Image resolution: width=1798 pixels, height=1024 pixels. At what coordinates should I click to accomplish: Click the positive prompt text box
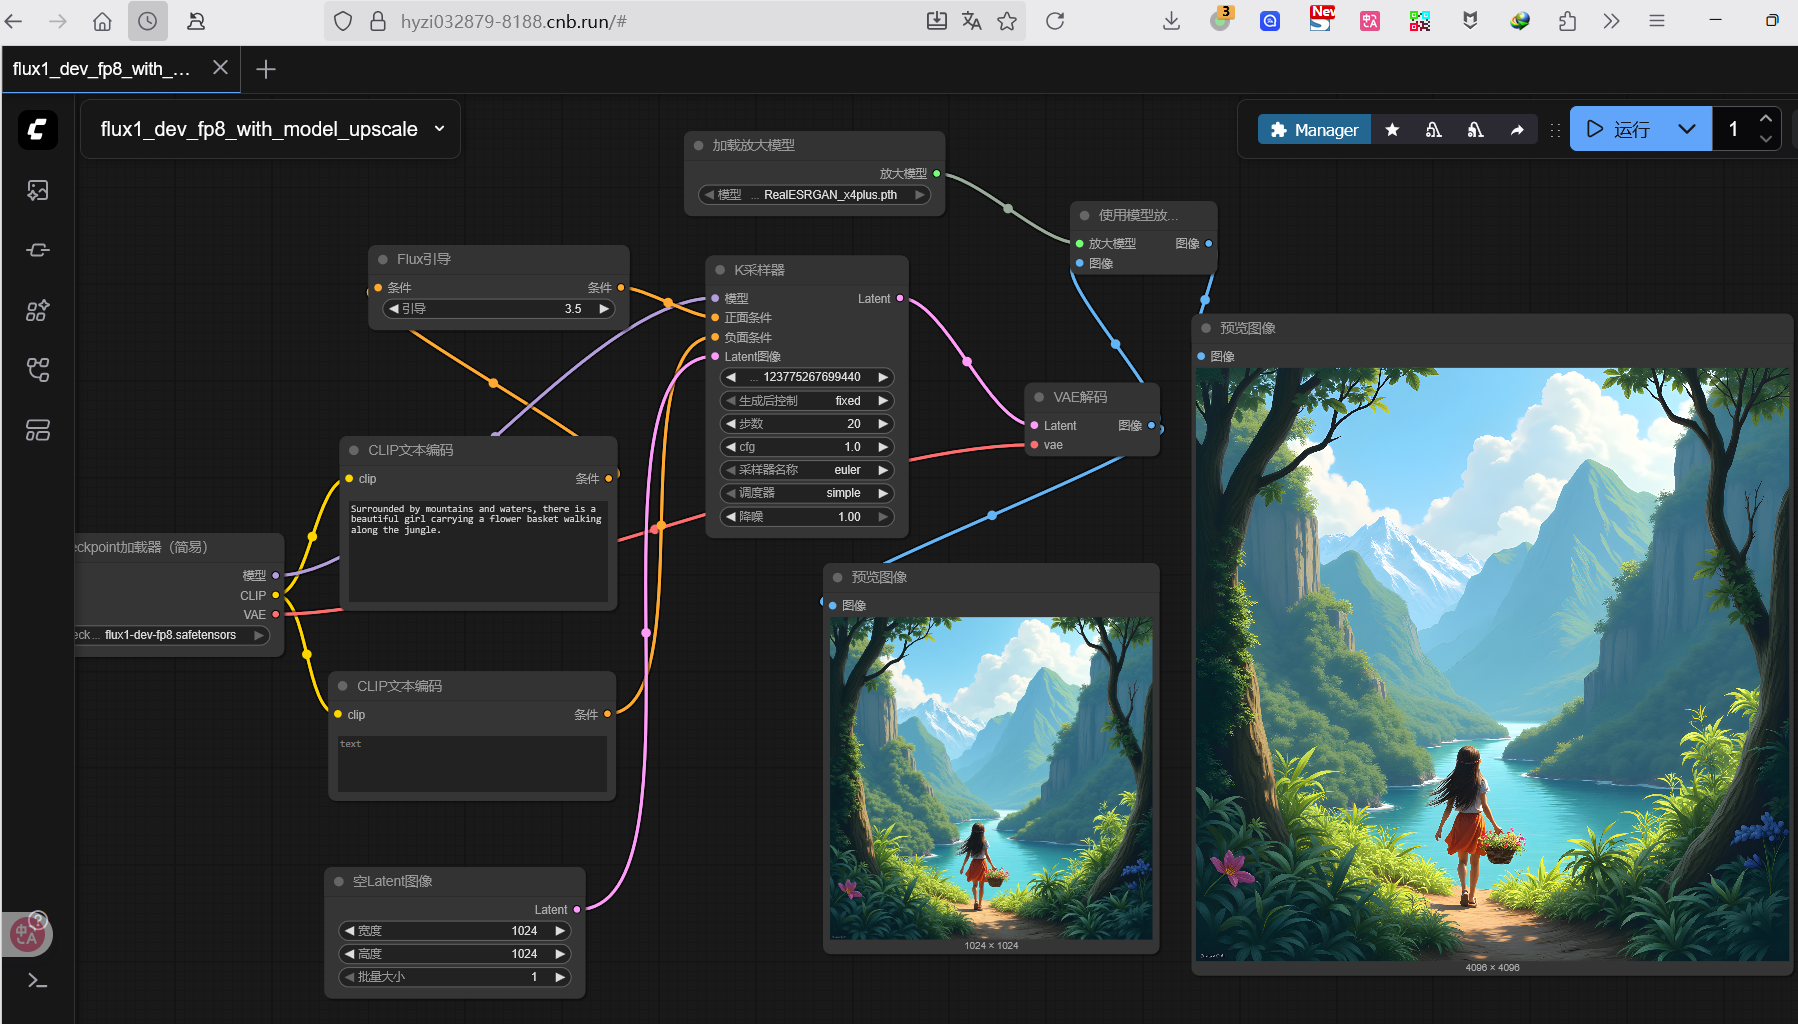[x=477, y=550]
